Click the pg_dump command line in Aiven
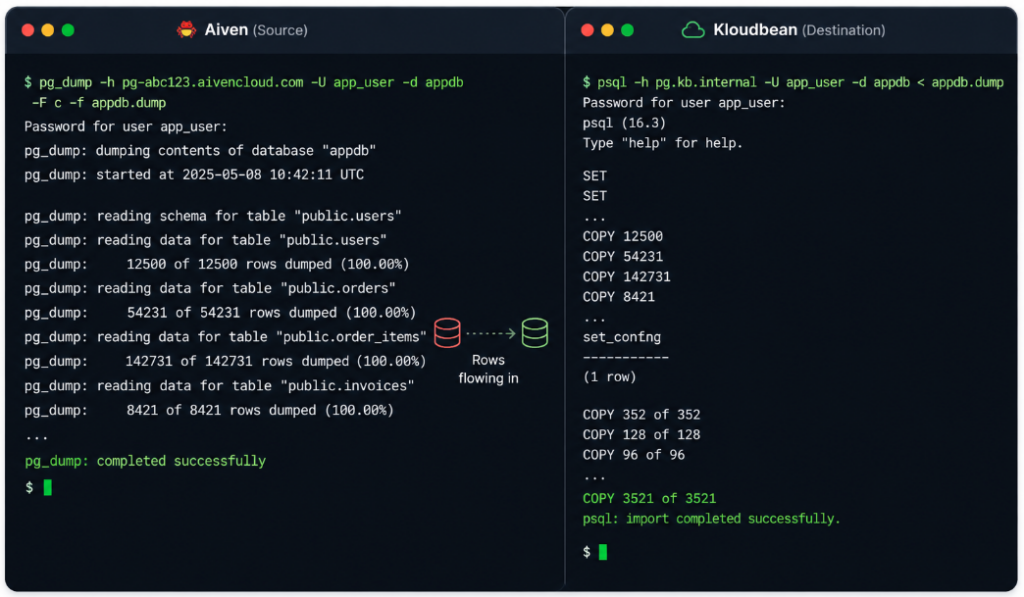The width and height of the screenshot is (1024, 597). (244, 82)
